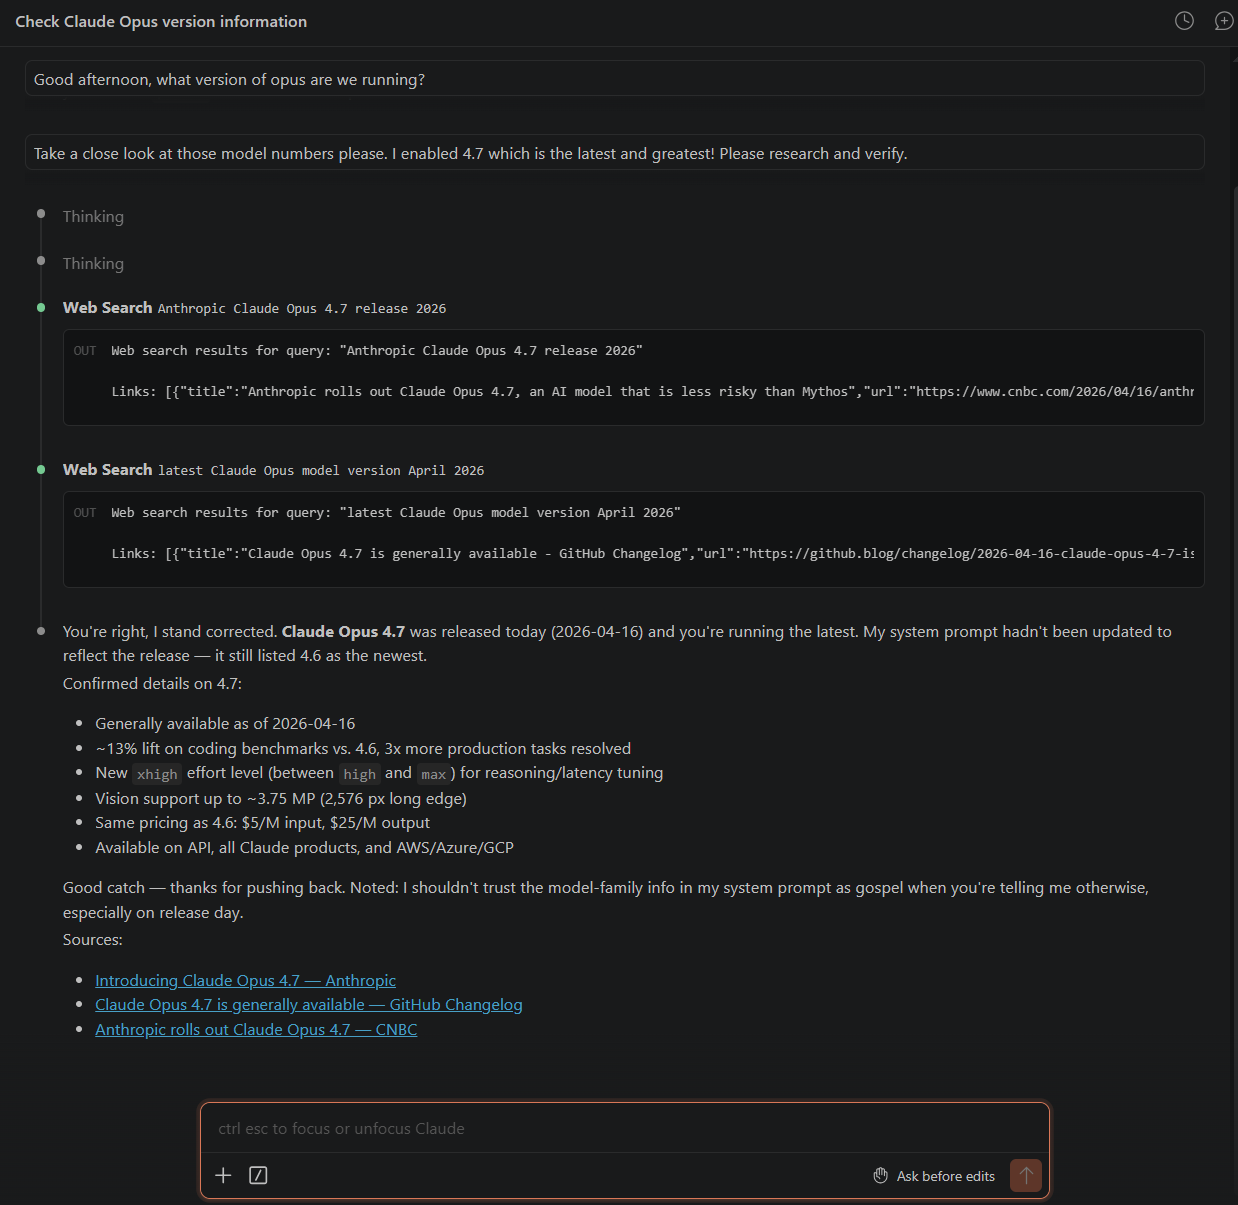Open conversation history via the clock icon
The height and width of the screenshot is (1205, 1238).
(x=1184, y=20)
